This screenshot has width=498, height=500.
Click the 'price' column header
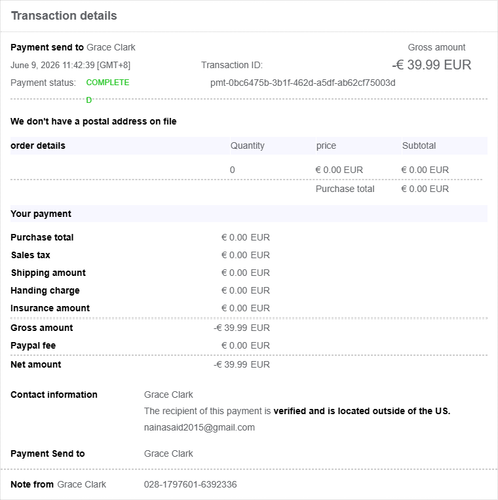click(x=326, y=146)
